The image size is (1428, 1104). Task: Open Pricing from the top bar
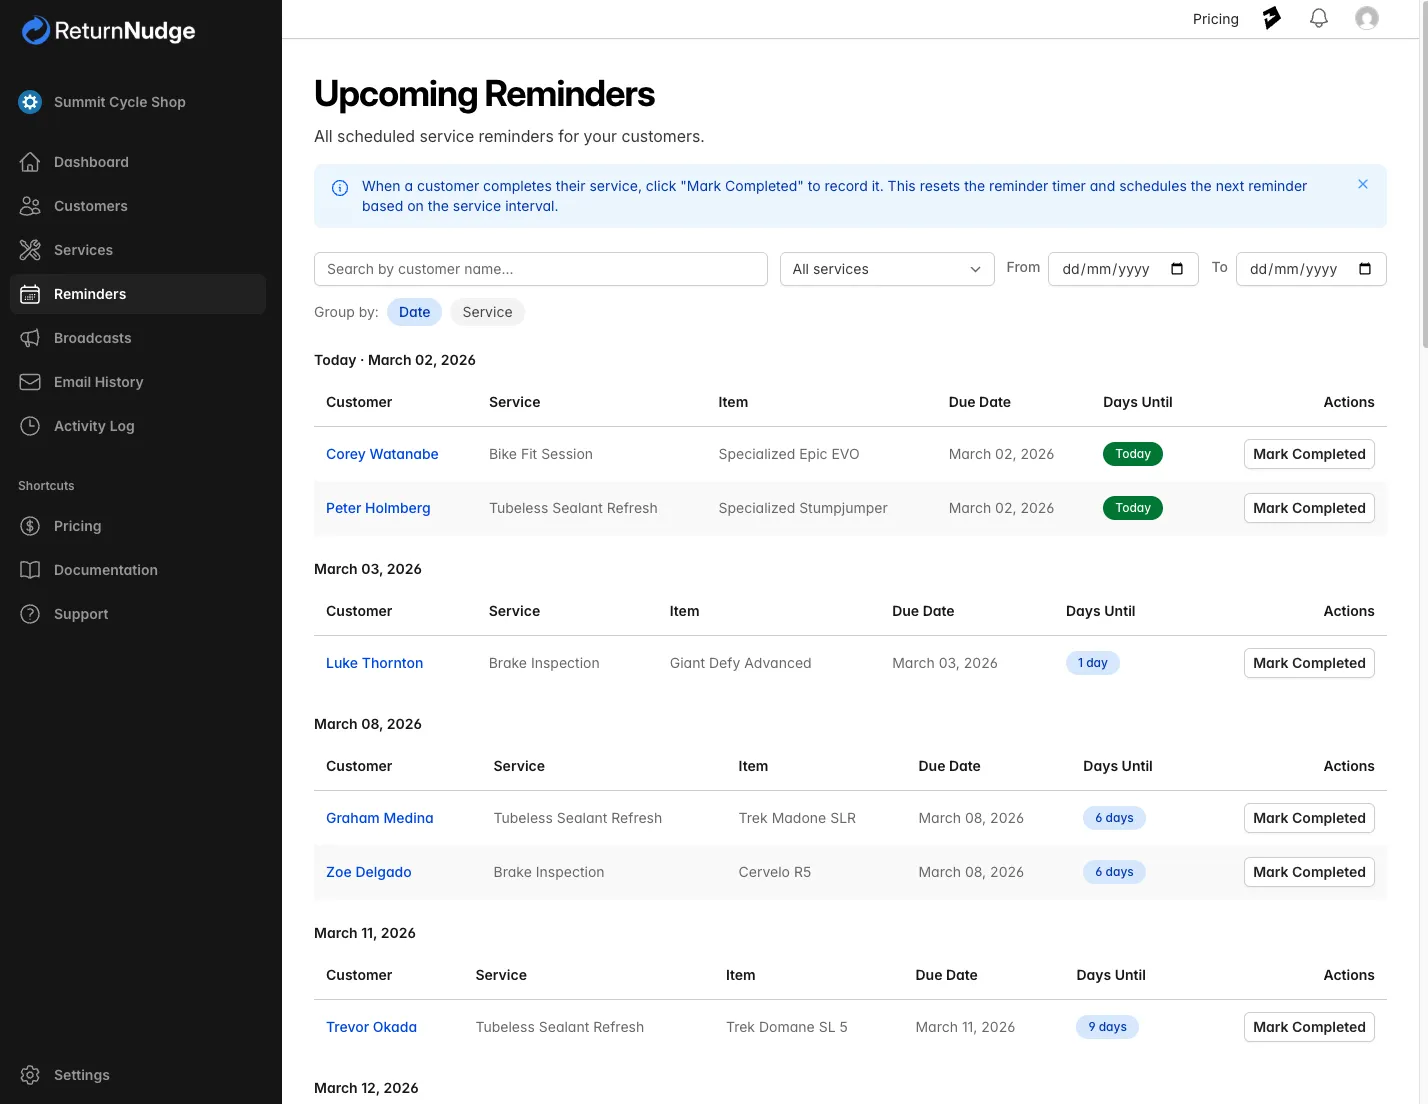[1215, 18]
